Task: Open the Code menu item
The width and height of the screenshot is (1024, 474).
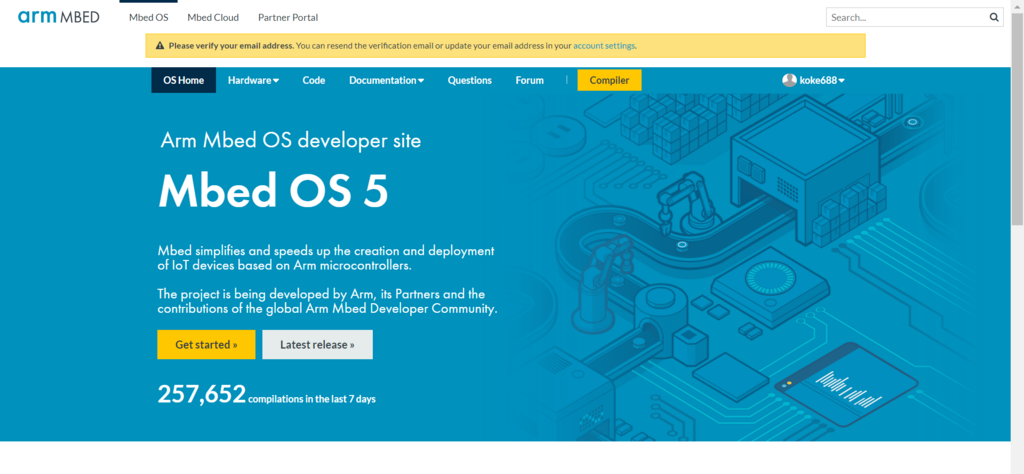Action: pos(313,80)
